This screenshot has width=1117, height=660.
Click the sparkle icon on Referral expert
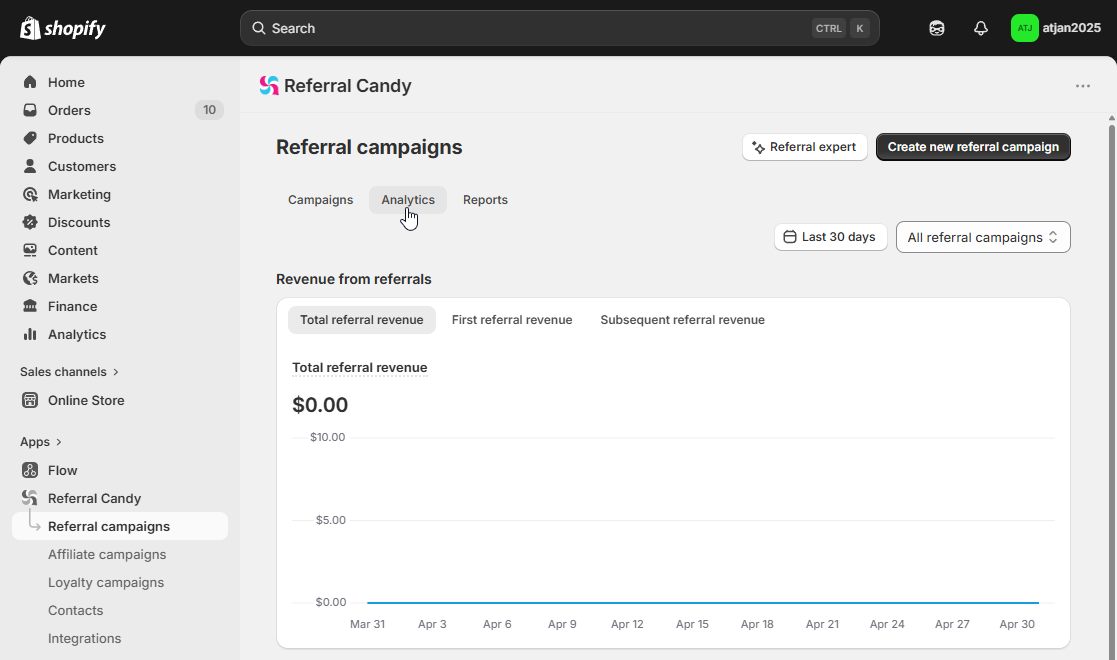pos(758,147)
